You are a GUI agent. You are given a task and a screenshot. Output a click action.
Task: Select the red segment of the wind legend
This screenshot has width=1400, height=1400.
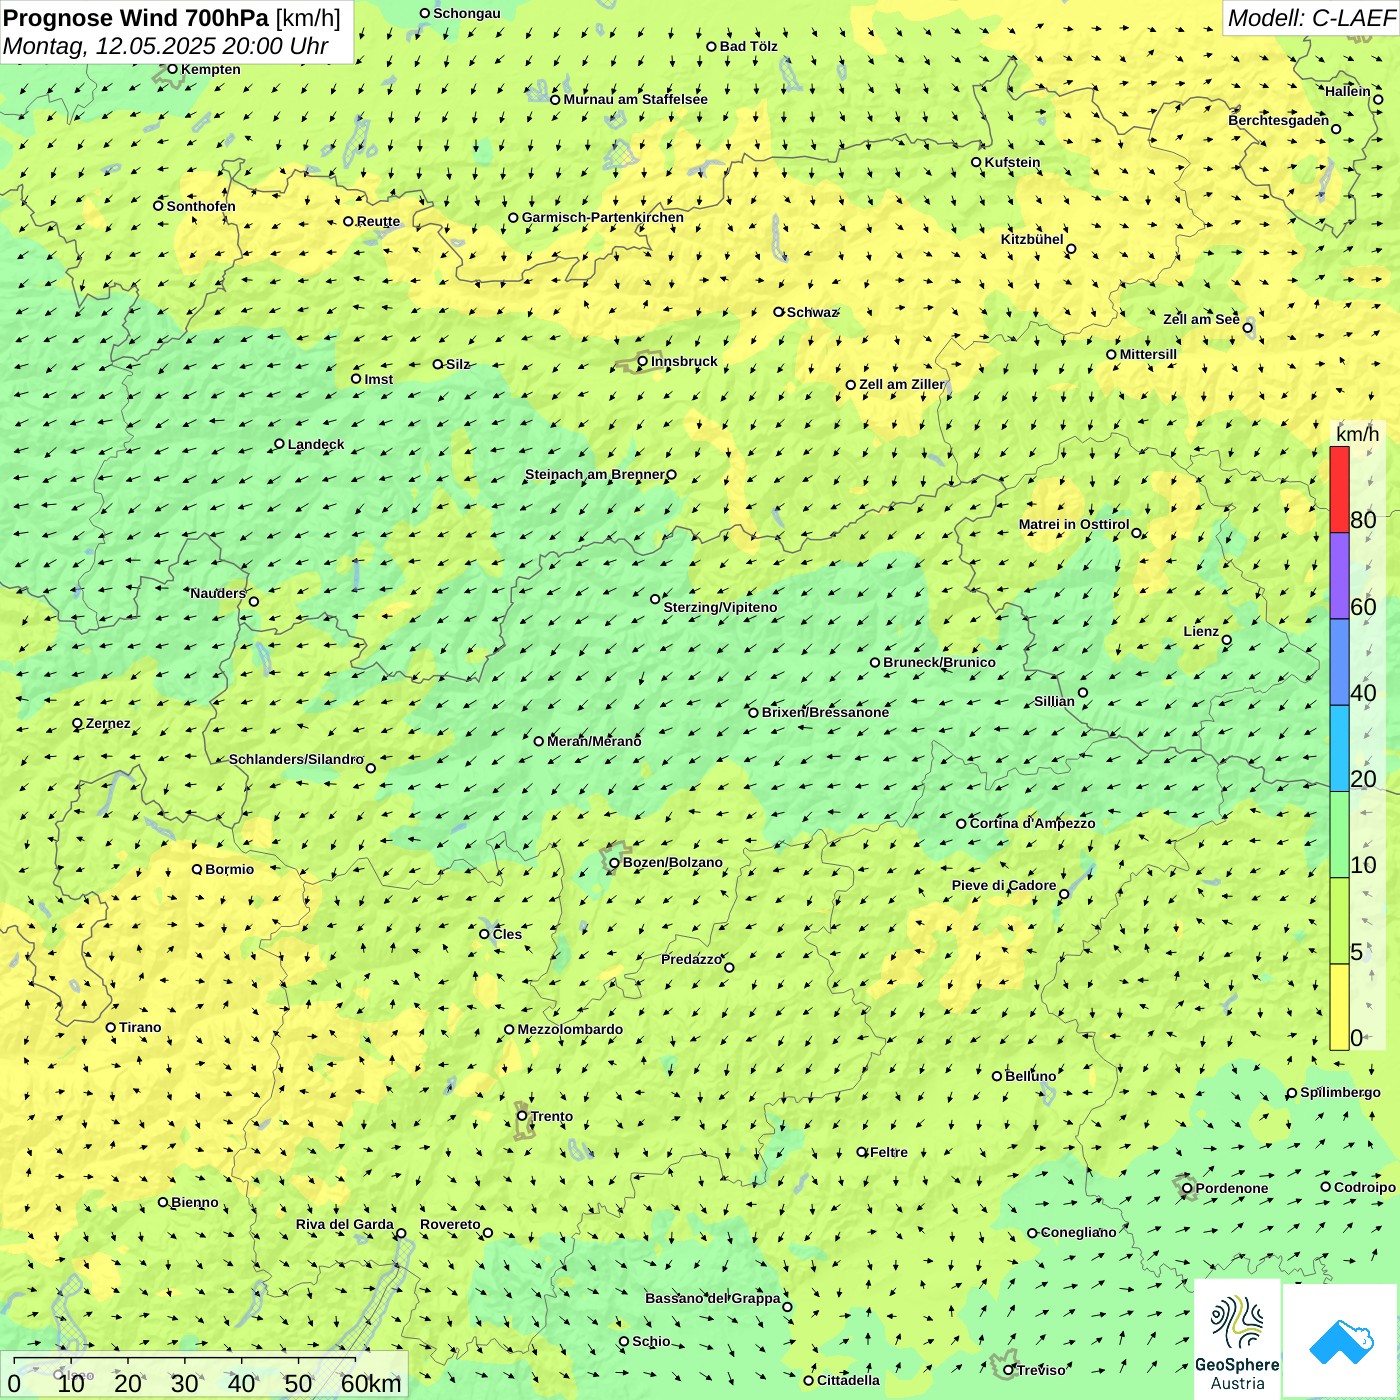(x=1339, y=489)
